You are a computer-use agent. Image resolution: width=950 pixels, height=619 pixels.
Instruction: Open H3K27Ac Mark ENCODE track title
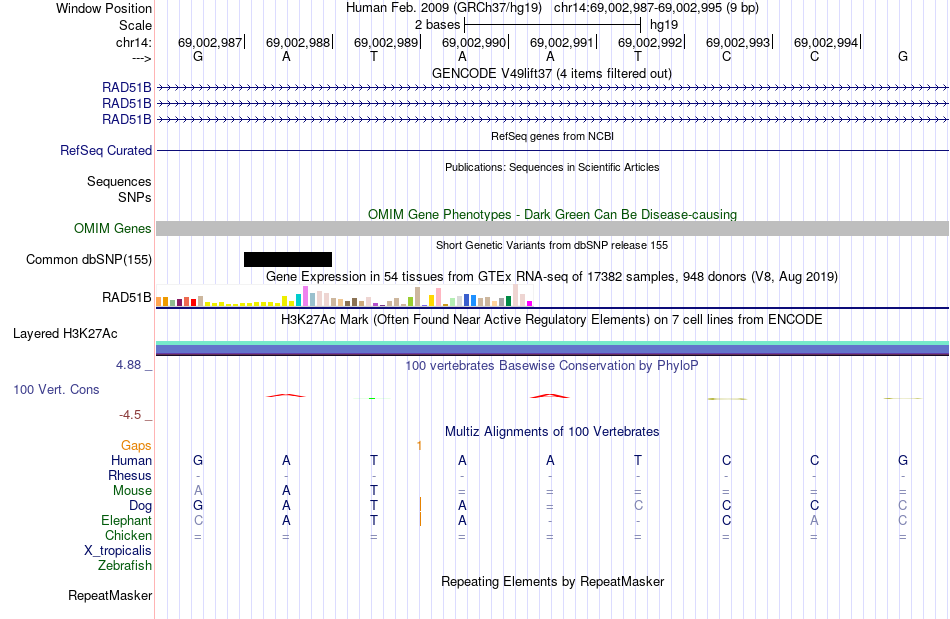(x=551, y=319)
